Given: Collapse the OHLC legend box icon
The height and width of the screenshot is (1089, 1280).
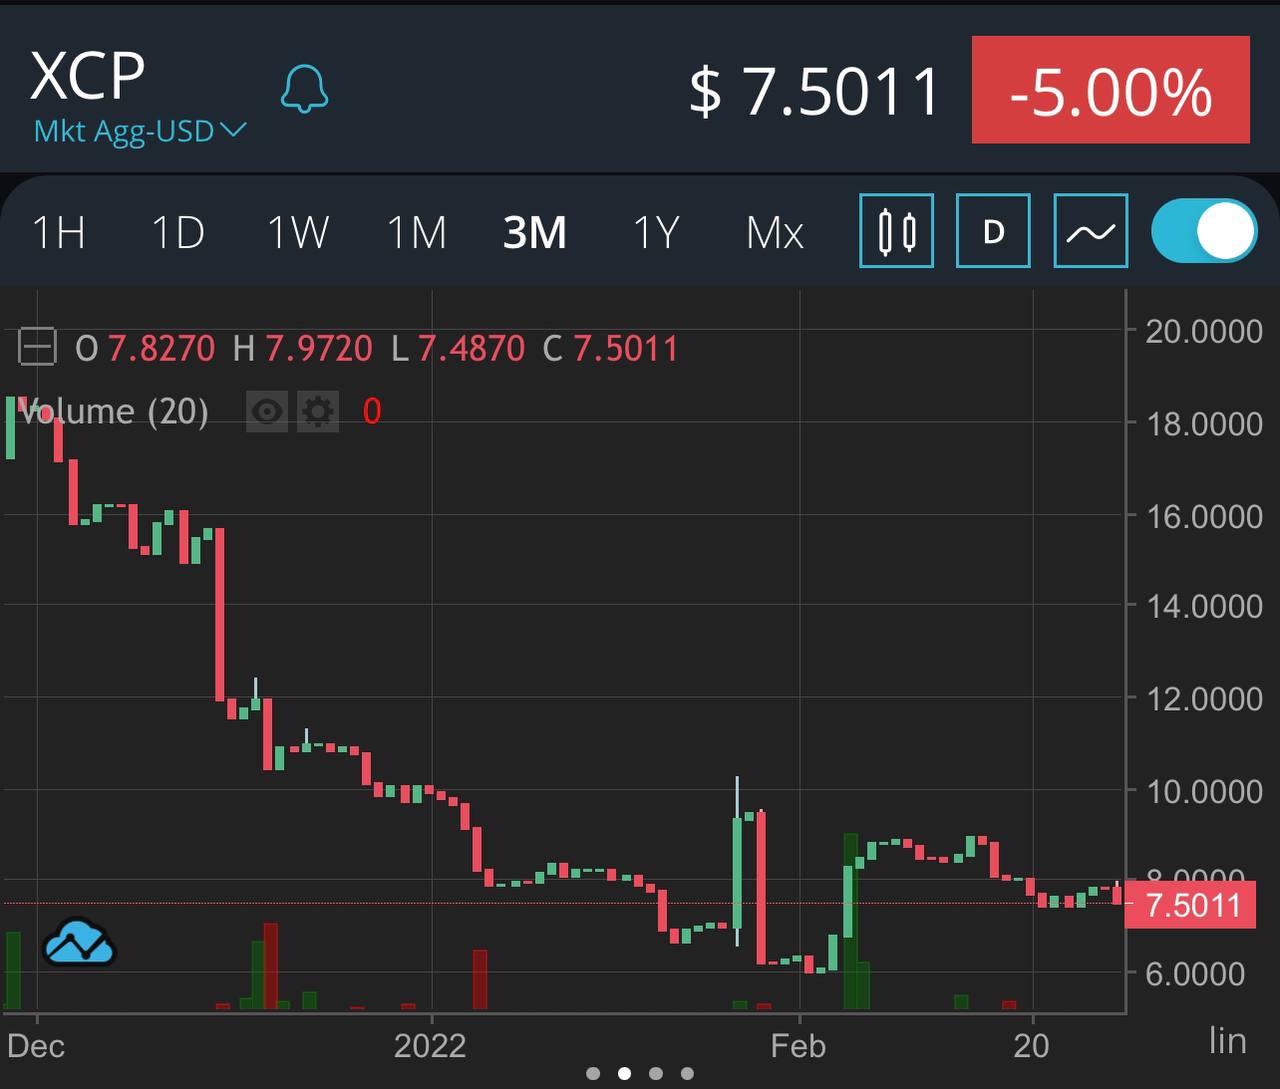Looking at the screenshot, I should (x=37, y=348).
